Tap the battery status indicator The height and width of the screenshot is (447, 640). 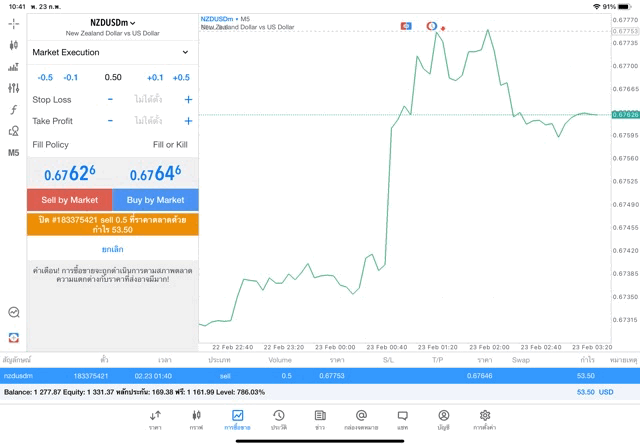(625, 7)
